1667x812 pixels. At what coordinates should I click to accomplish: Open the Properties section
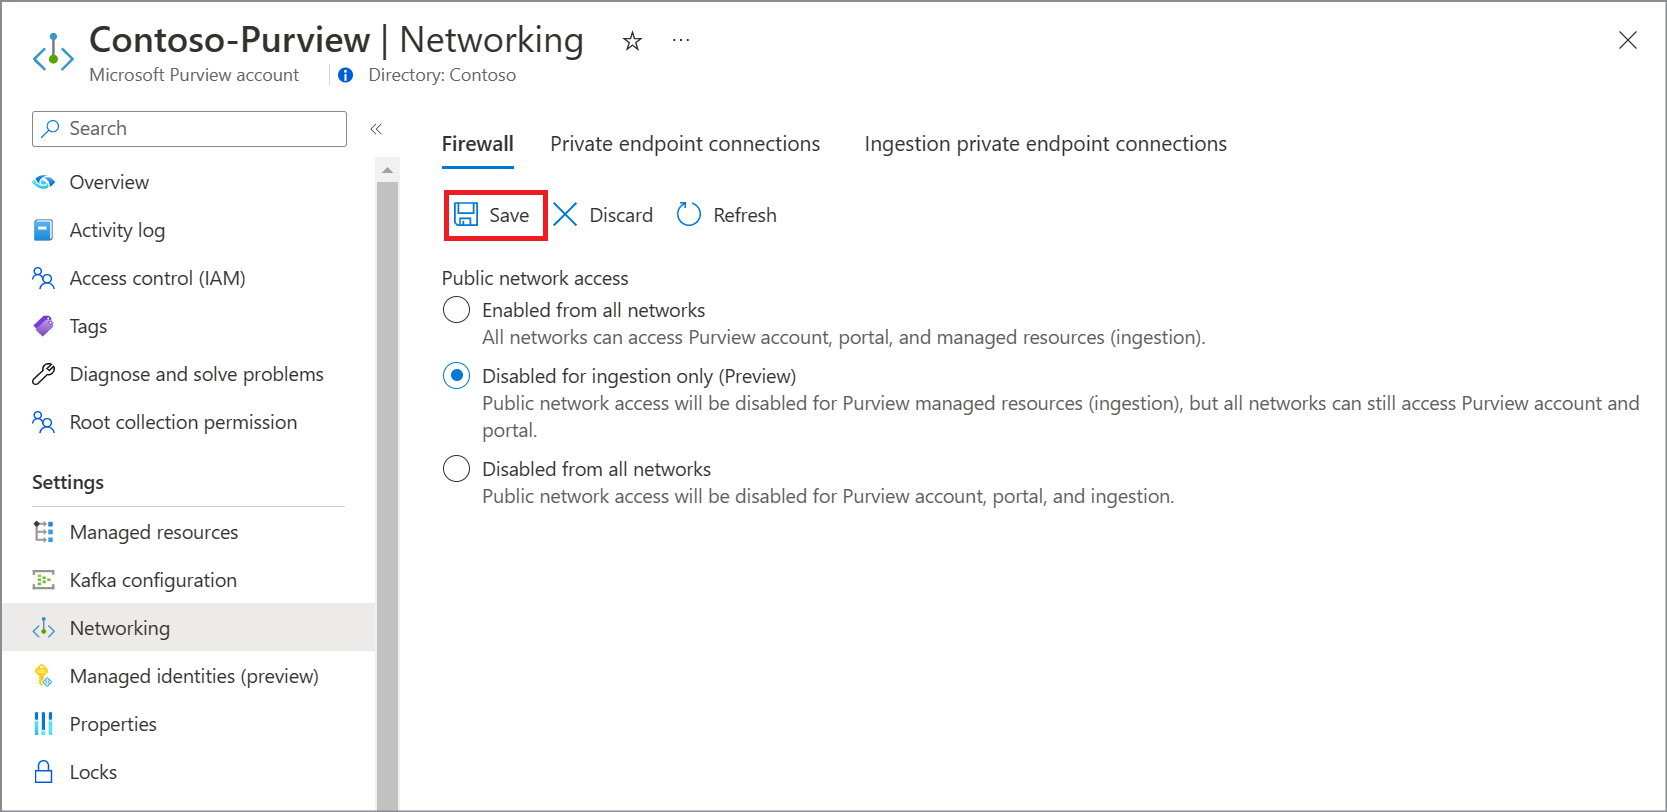click(x=113, y=723)
